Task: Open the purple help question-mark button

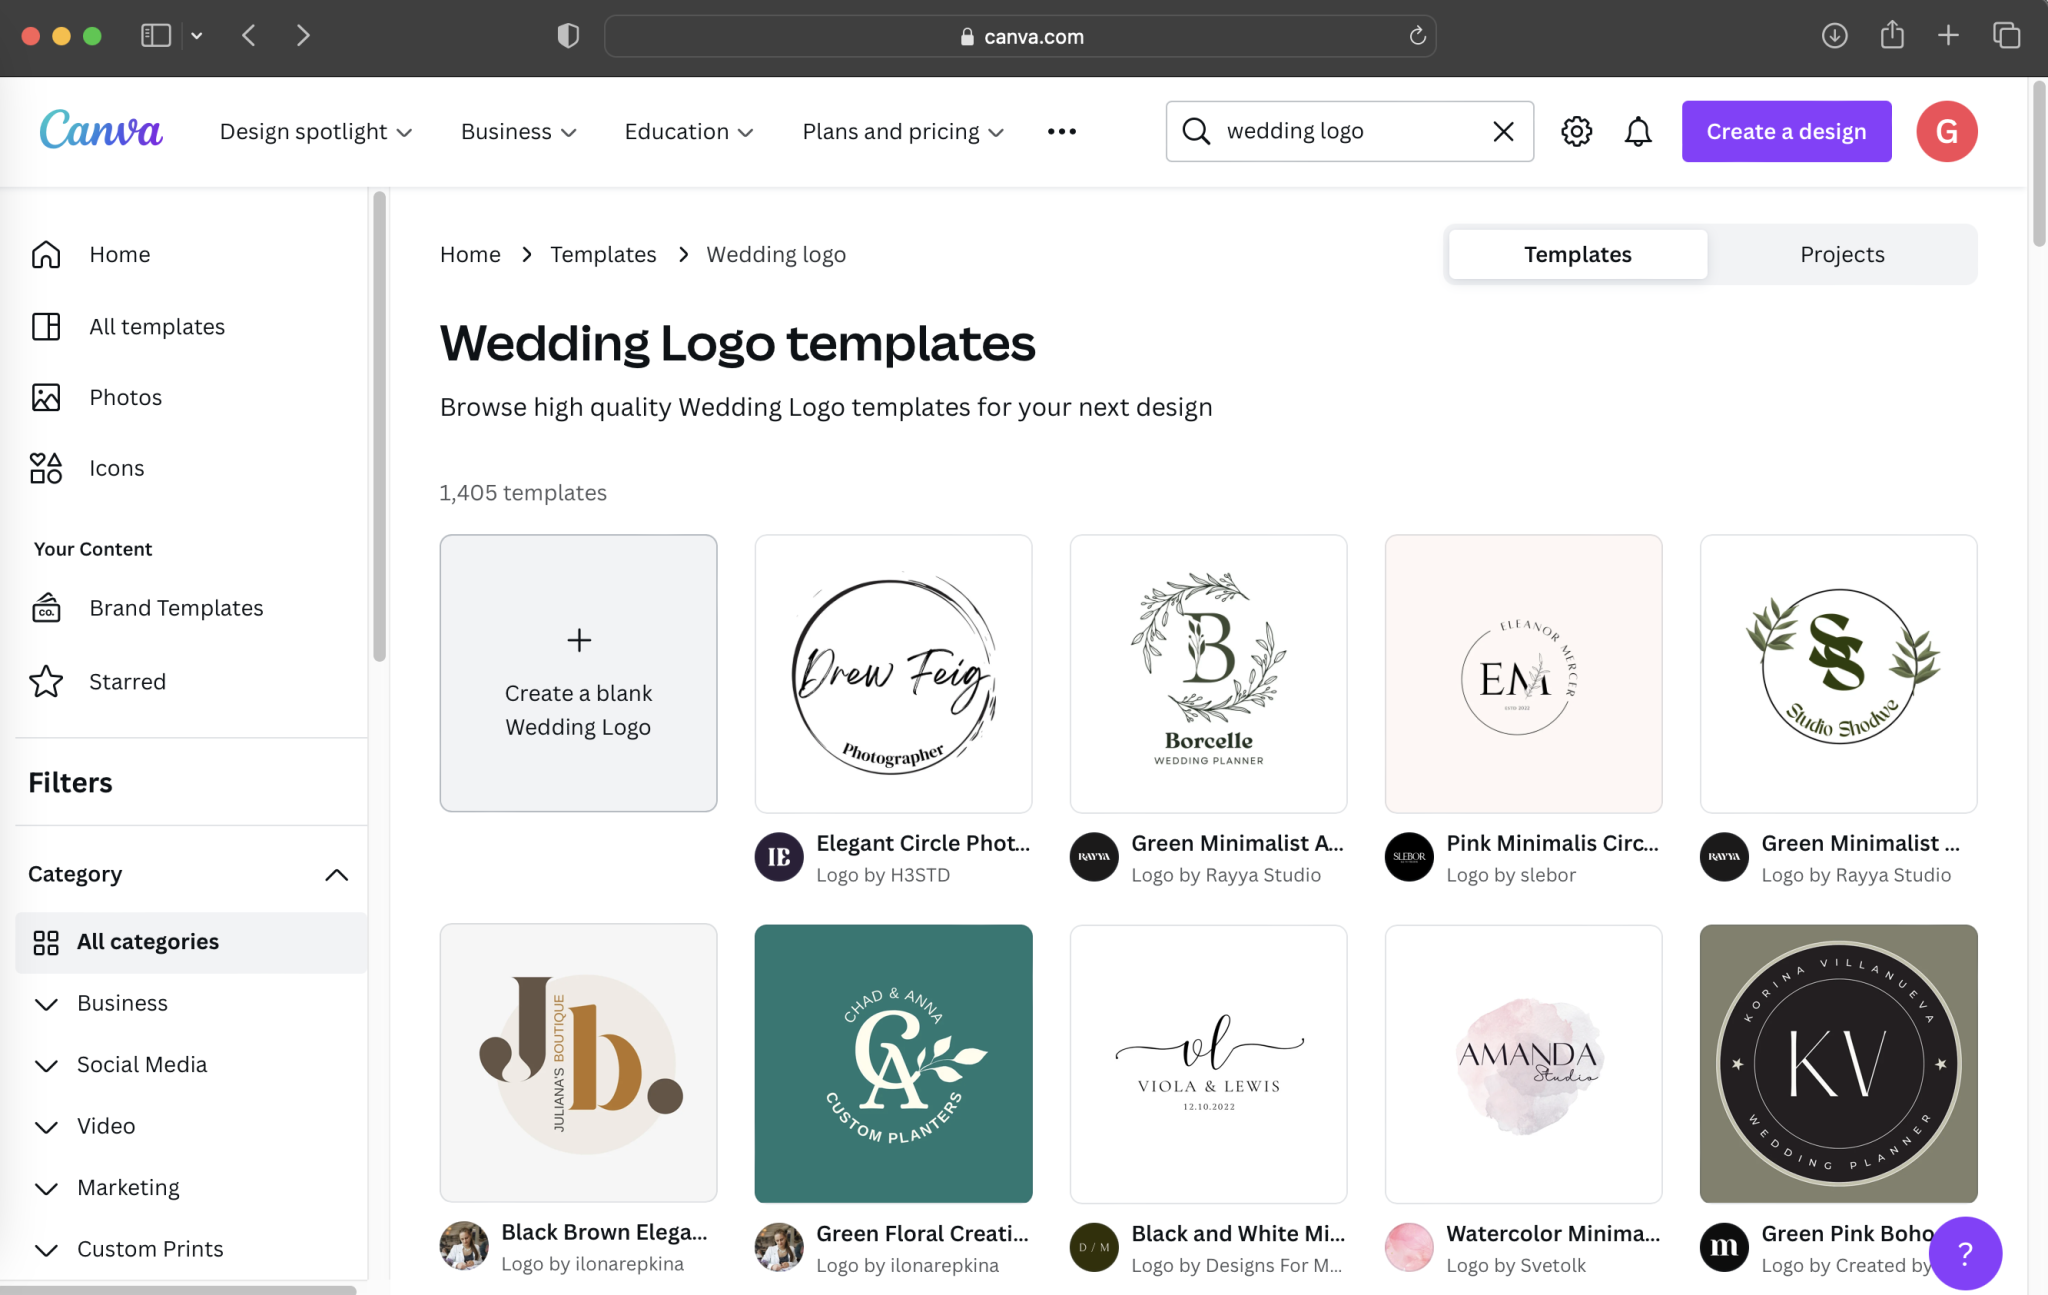Action: 1964,1252
